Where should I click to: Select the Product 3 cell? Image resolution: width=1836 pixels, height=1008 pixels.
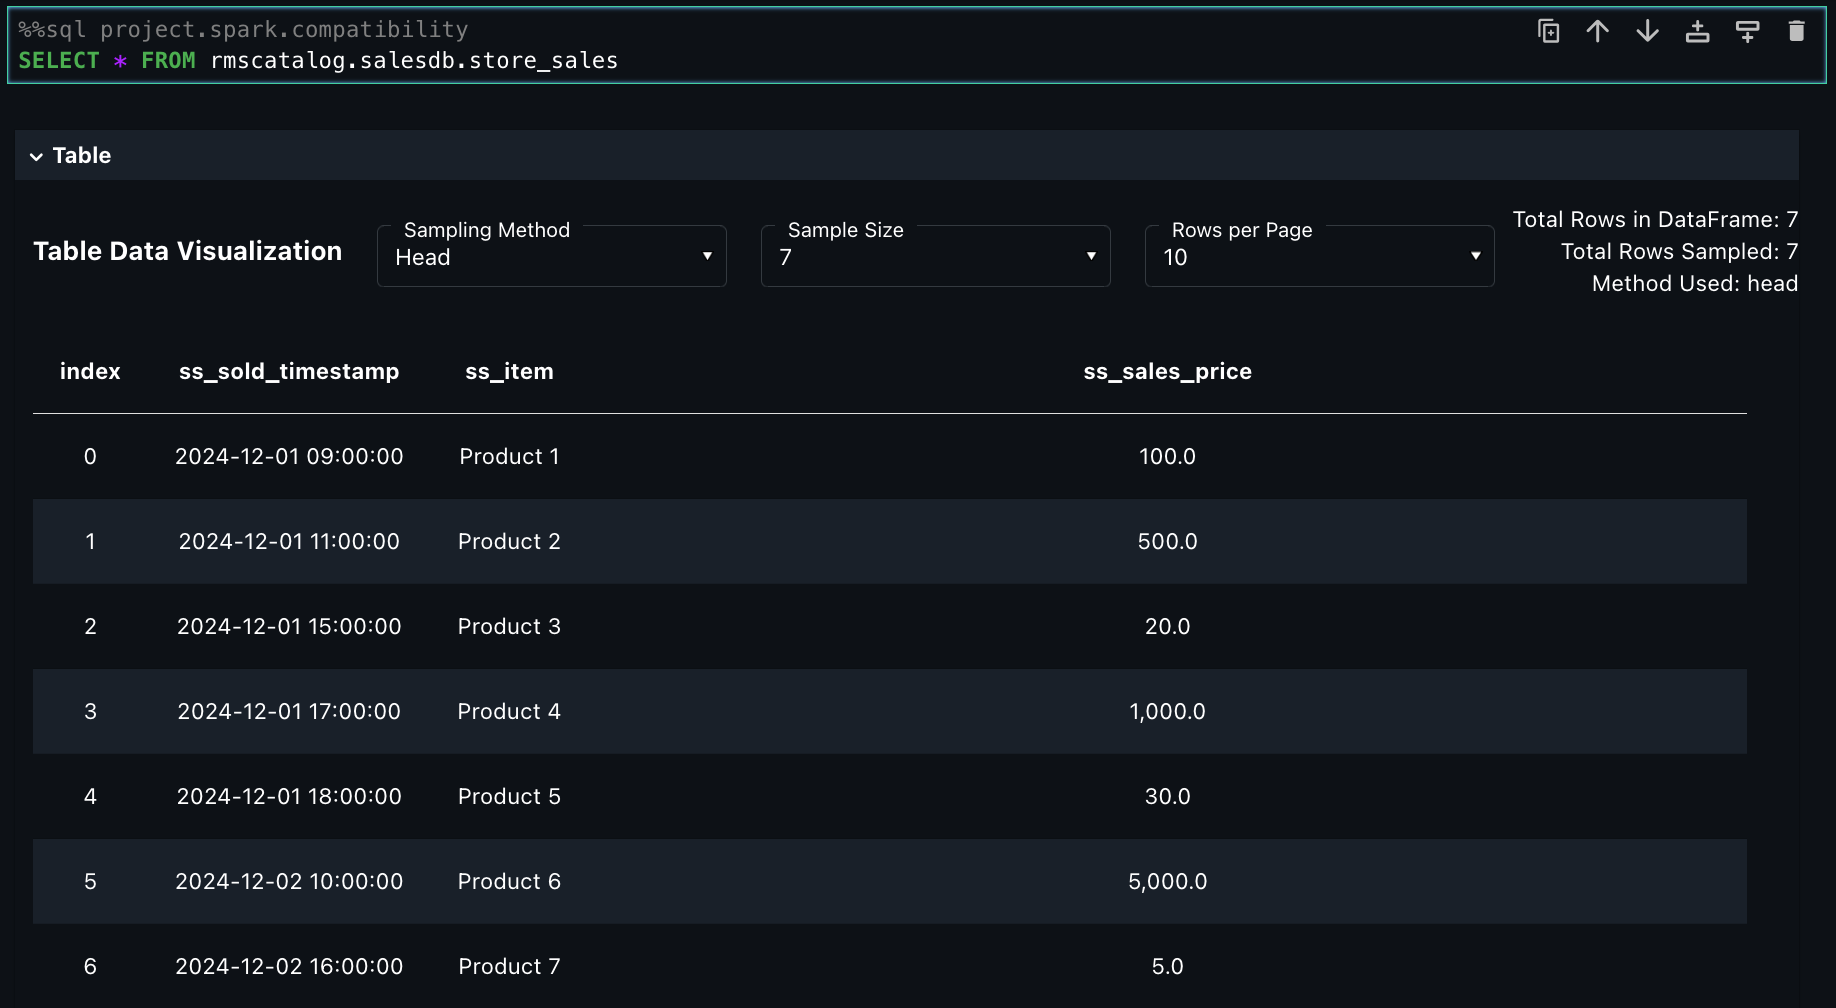point(509,626)
